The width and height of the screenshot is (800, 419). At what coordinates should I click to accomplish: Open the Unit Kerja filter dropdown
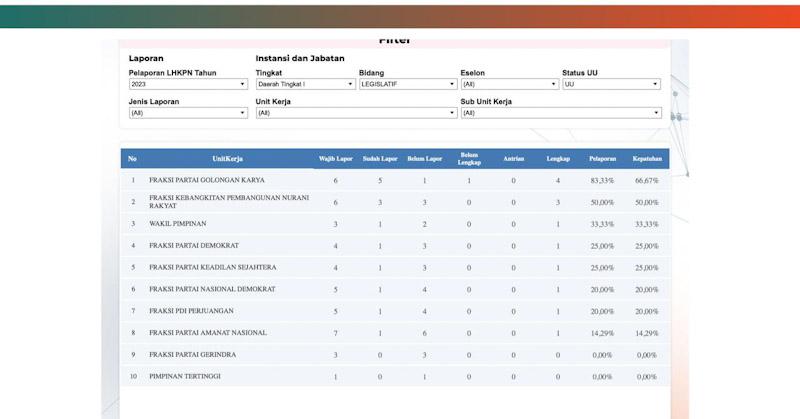click(x=355, y=113)
